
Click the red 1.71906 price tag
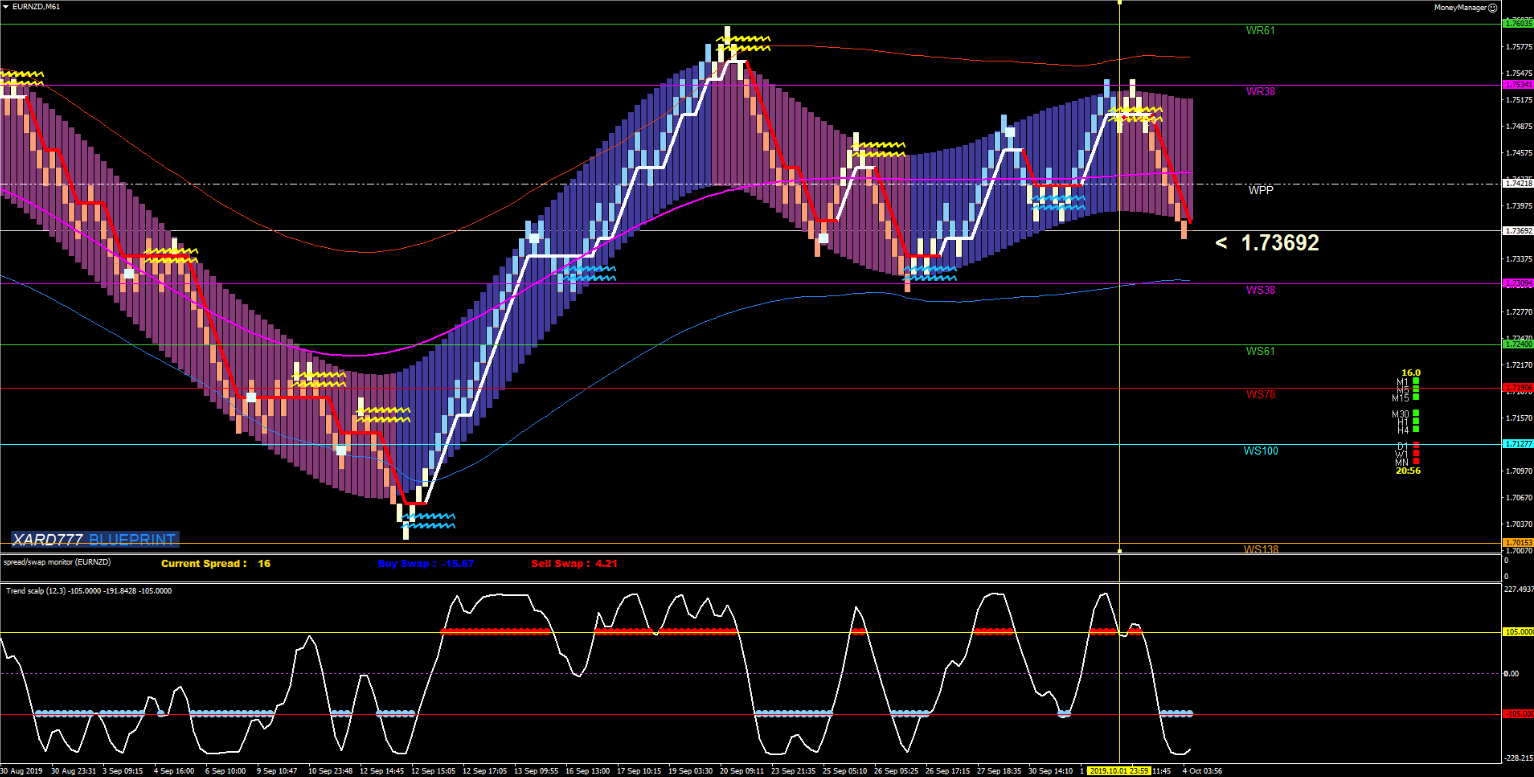1518,388
